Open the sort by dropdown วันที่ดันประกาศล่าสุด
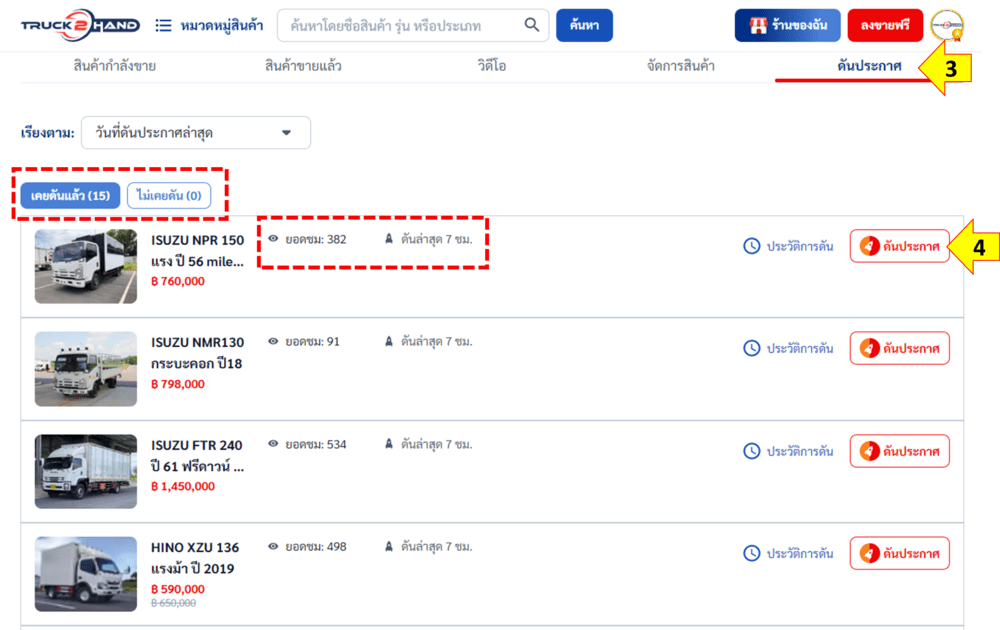Screen dimensions: 1000x630 196,133
